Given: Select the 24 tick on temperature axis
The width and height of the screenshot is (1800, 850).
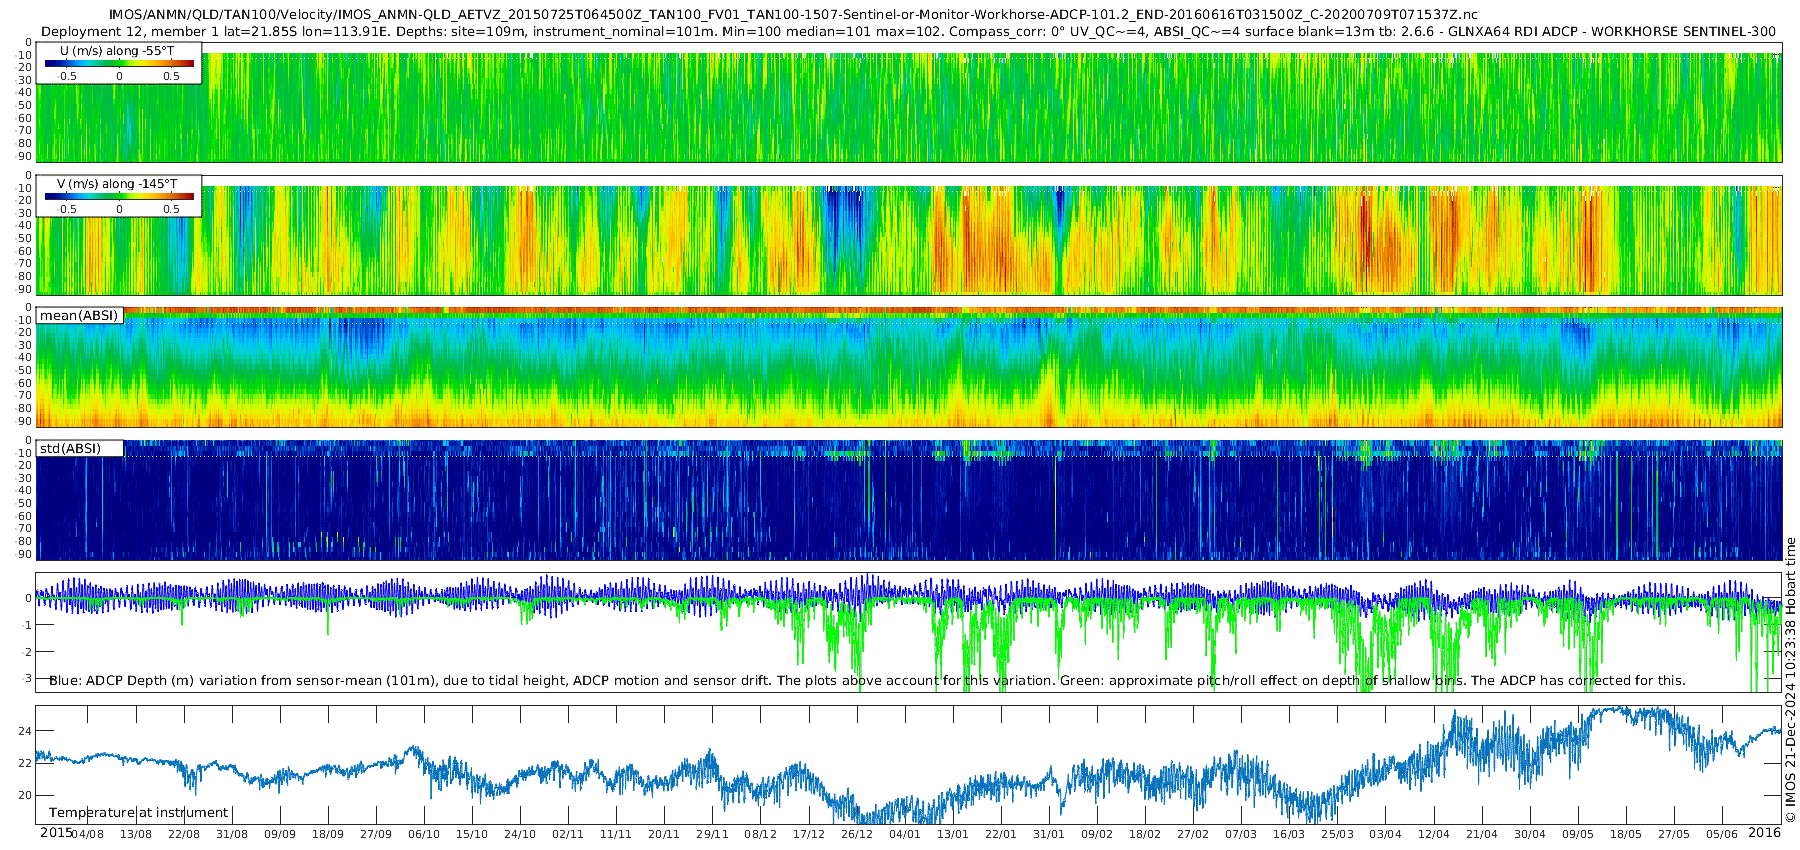Looking at the screenshot, I should [x=25, y=731].
